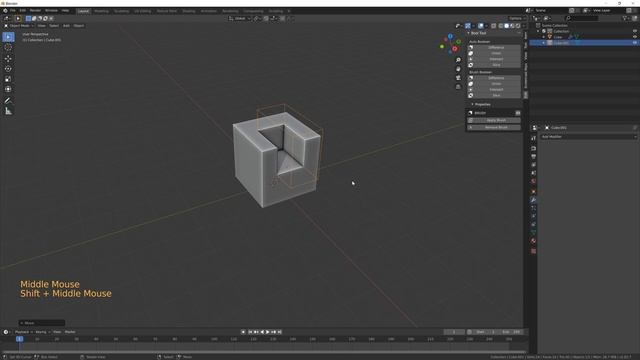Open the Options dropdown in header
This screenshot has height=360, width=640.
coord(516,18)
